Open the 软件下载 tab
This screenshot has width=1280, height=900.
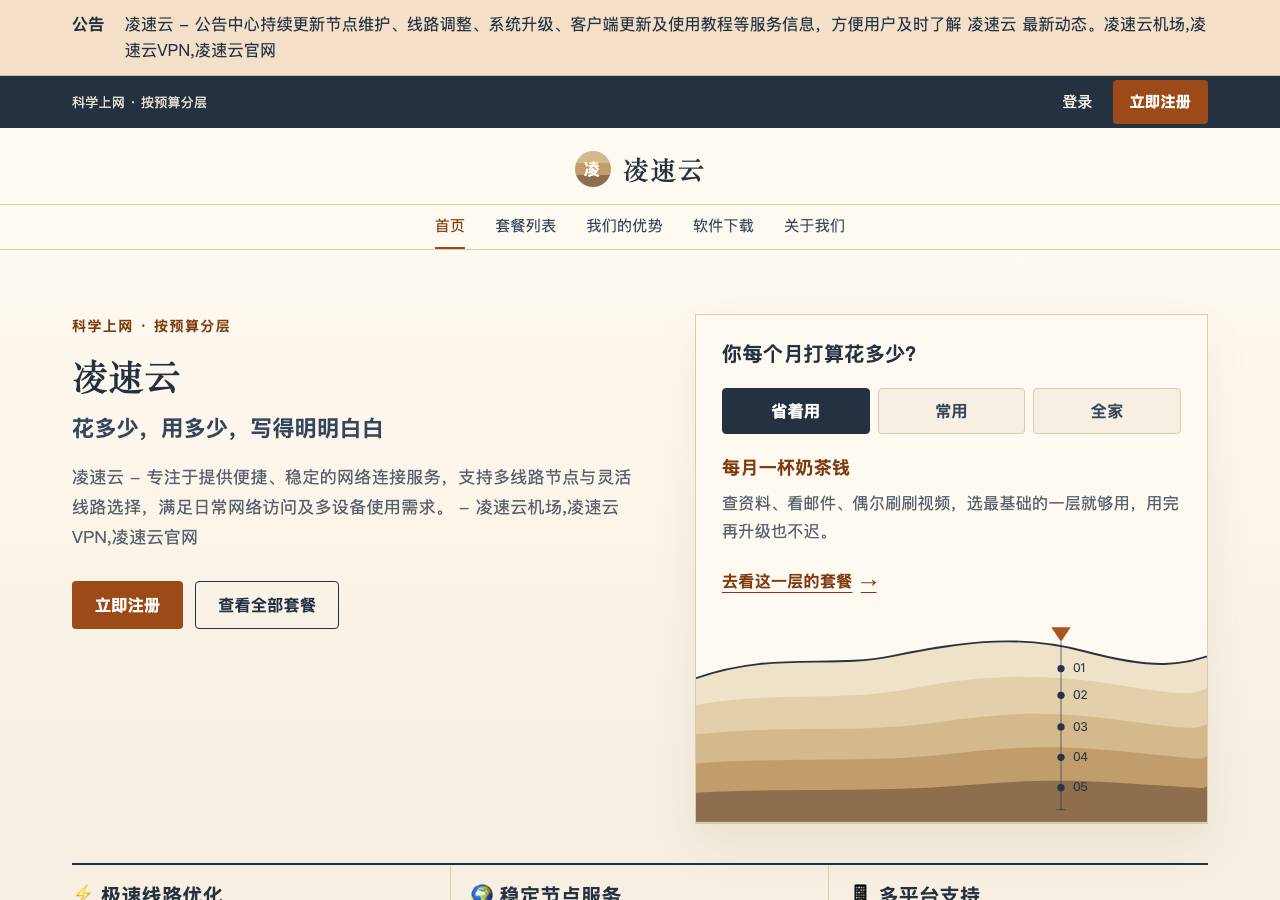pos(724,226)
